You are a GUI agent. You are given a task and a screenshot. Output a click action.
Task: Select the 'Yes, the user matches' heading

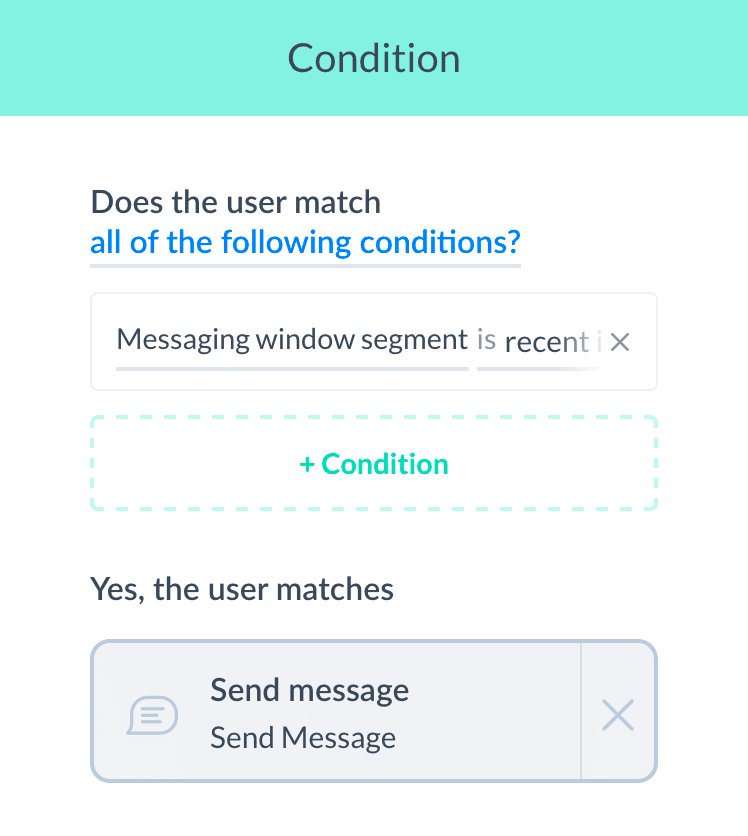click(242, 589)
